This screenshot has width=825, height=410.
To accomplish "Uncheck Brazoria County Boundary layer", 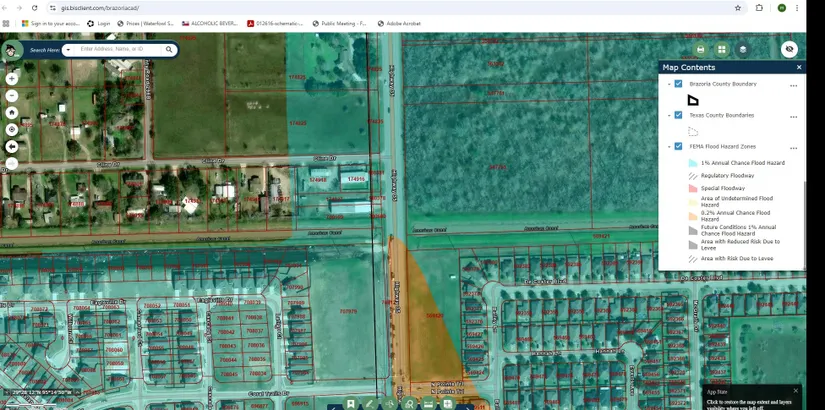I will 678,84.
